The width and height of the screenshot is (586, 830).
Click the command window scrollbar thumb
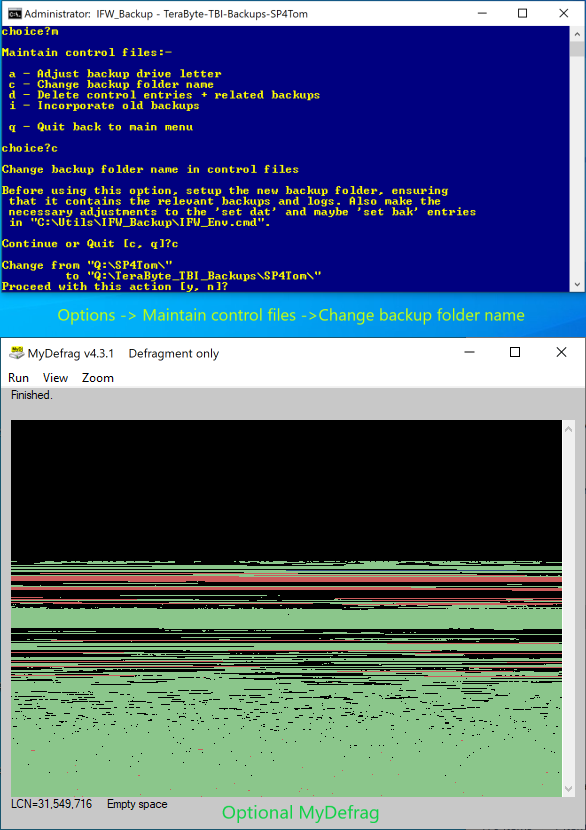[577, 48]
